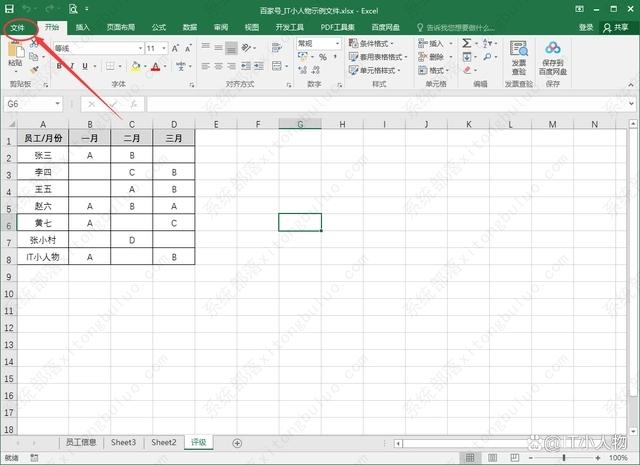Screen dimensions: 640x465
Task: Toggle Underline formatting
Action: (x=85, y=66)
